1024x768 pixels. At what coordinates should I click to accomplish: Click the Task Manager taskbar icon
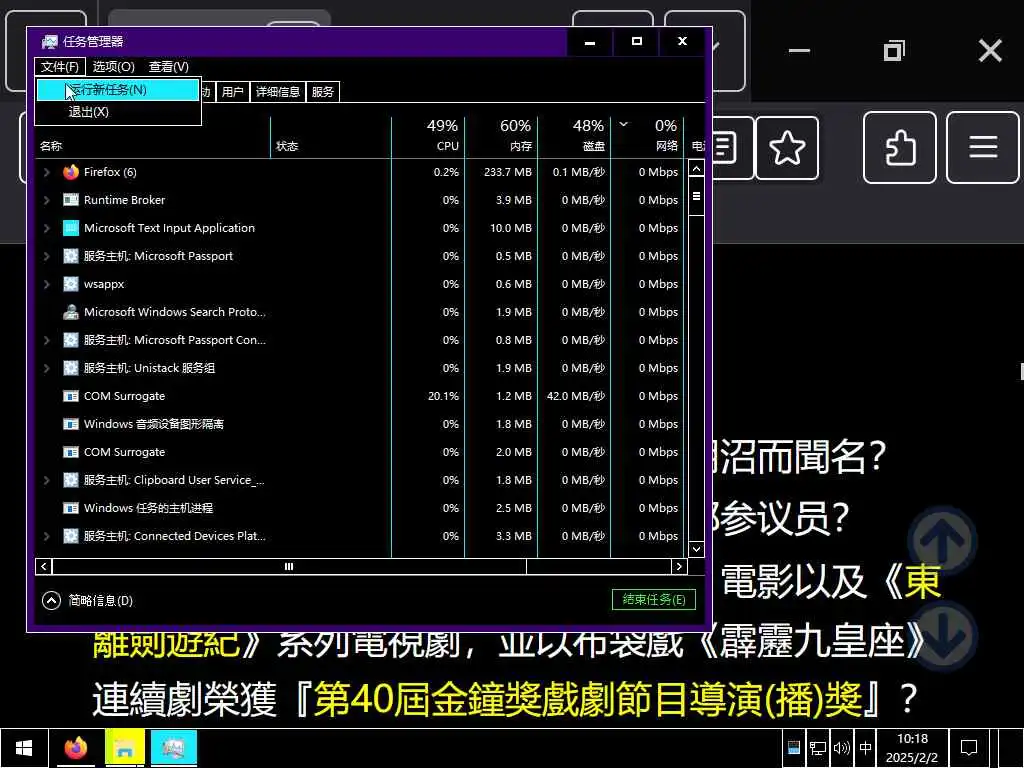[x=174, y=748]
